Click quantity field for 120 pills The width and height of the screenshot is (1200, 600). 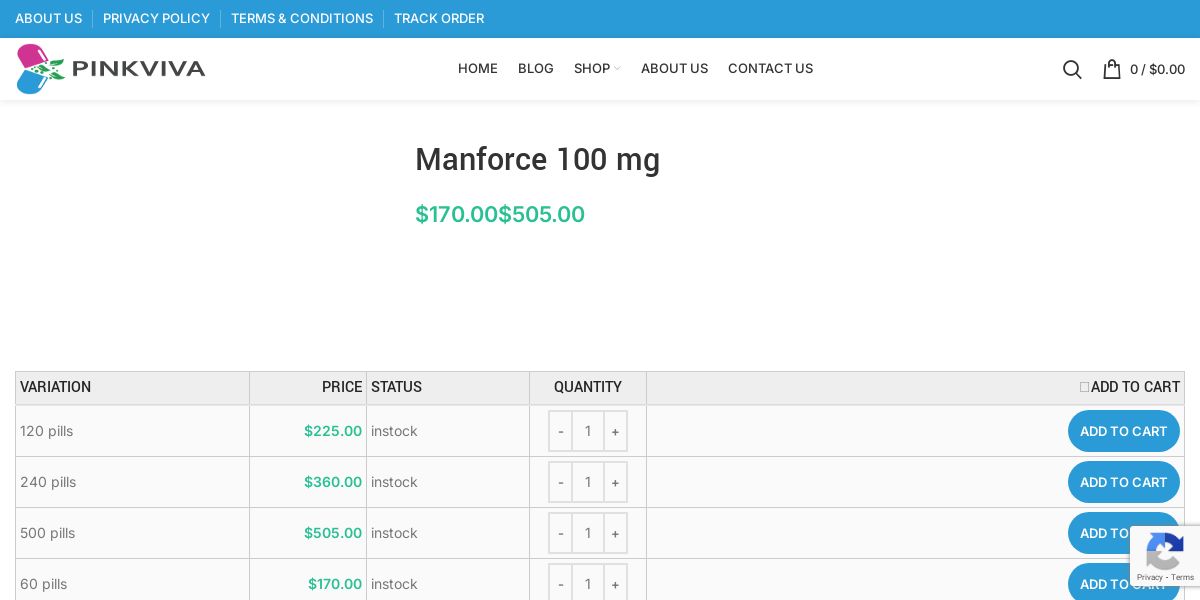coord(588,431)
